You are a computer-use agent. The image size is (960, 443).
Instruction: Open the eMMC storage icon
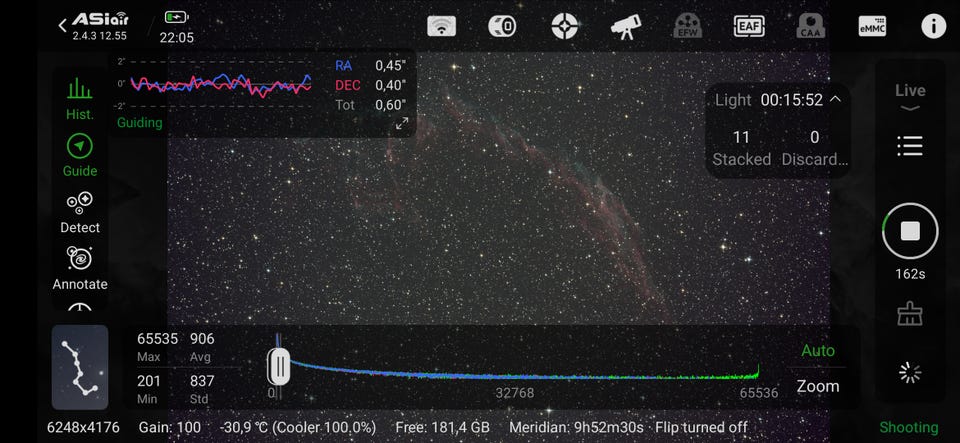pyautogui.click(x=872, y=26)
